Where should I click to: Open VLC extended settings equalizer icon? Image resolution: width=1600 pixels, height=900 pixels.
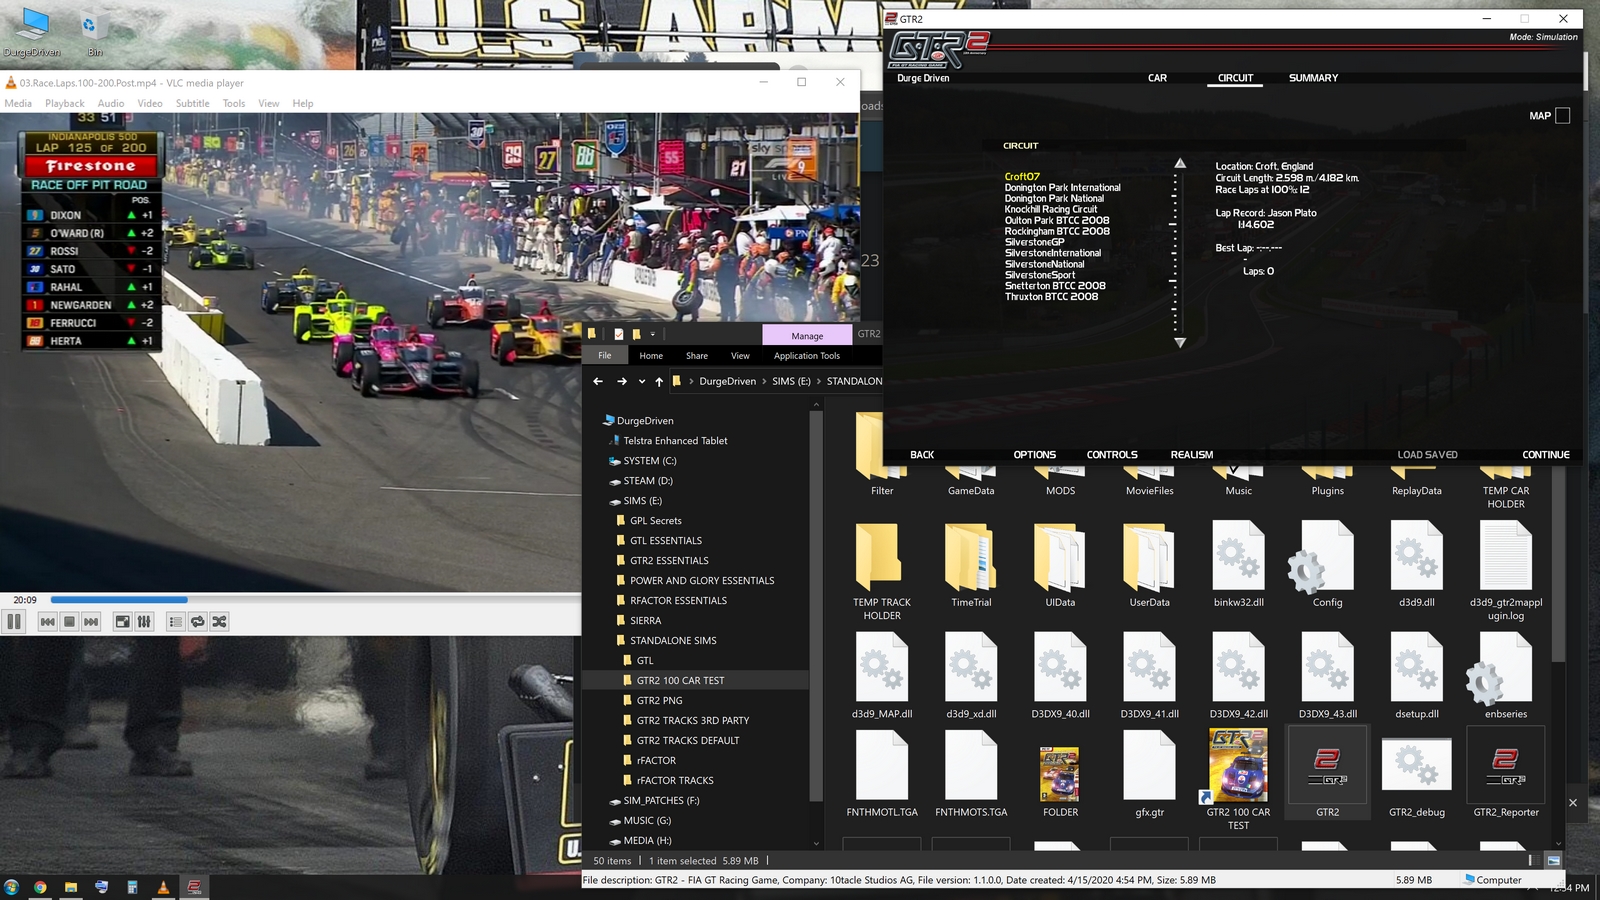(x=144, y=622)
